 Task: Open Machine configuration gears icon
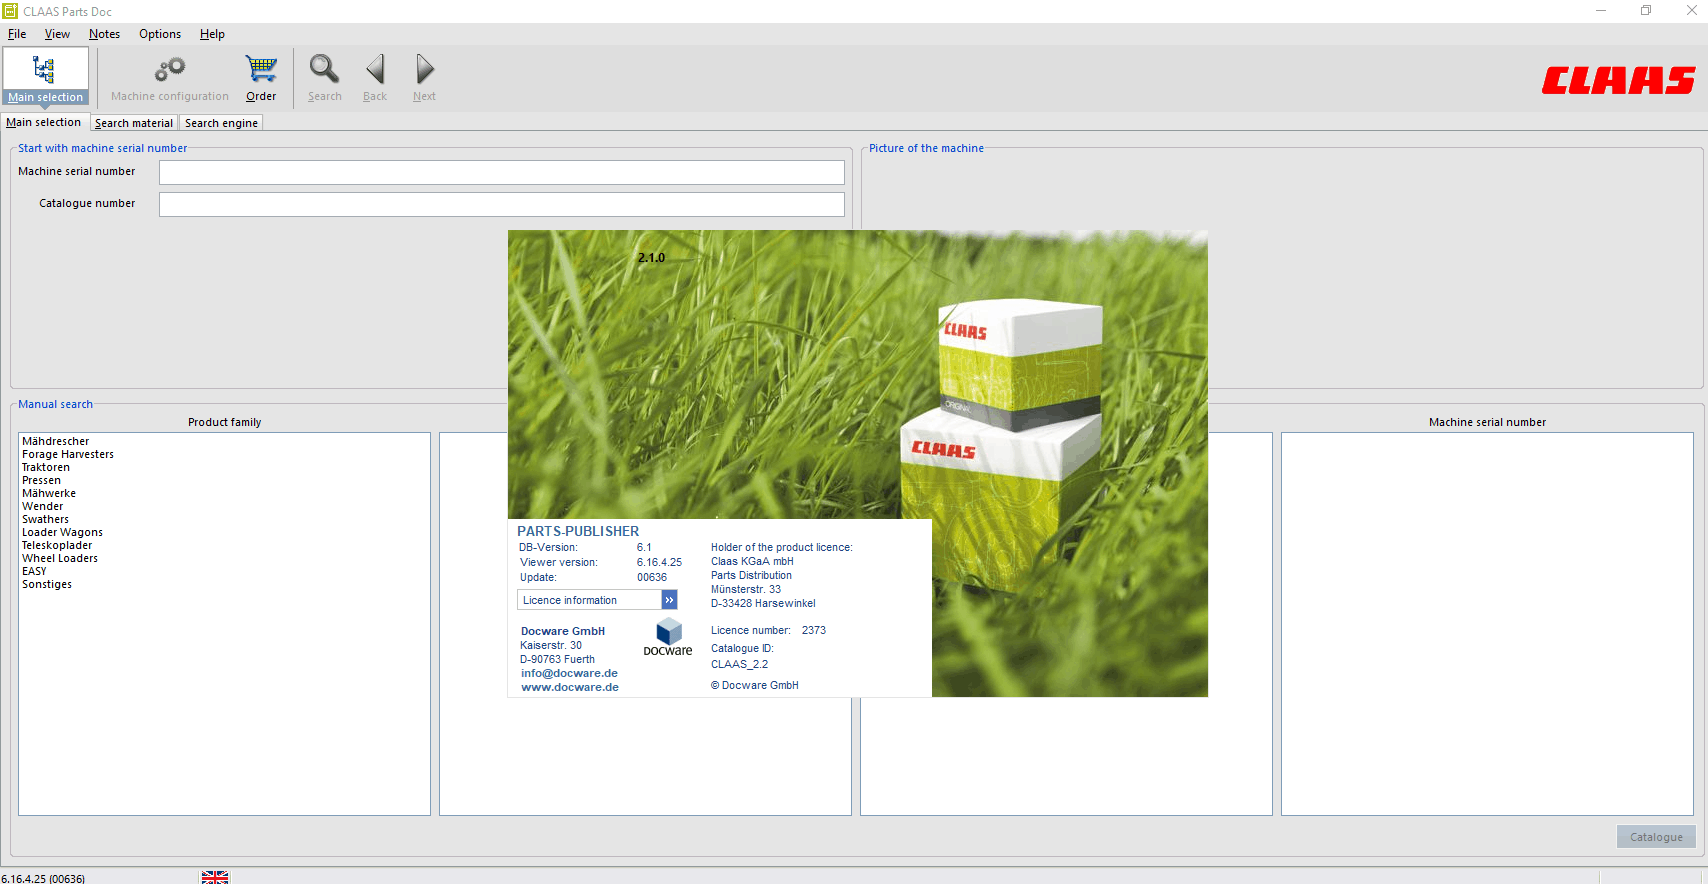(x=169, y=69)
